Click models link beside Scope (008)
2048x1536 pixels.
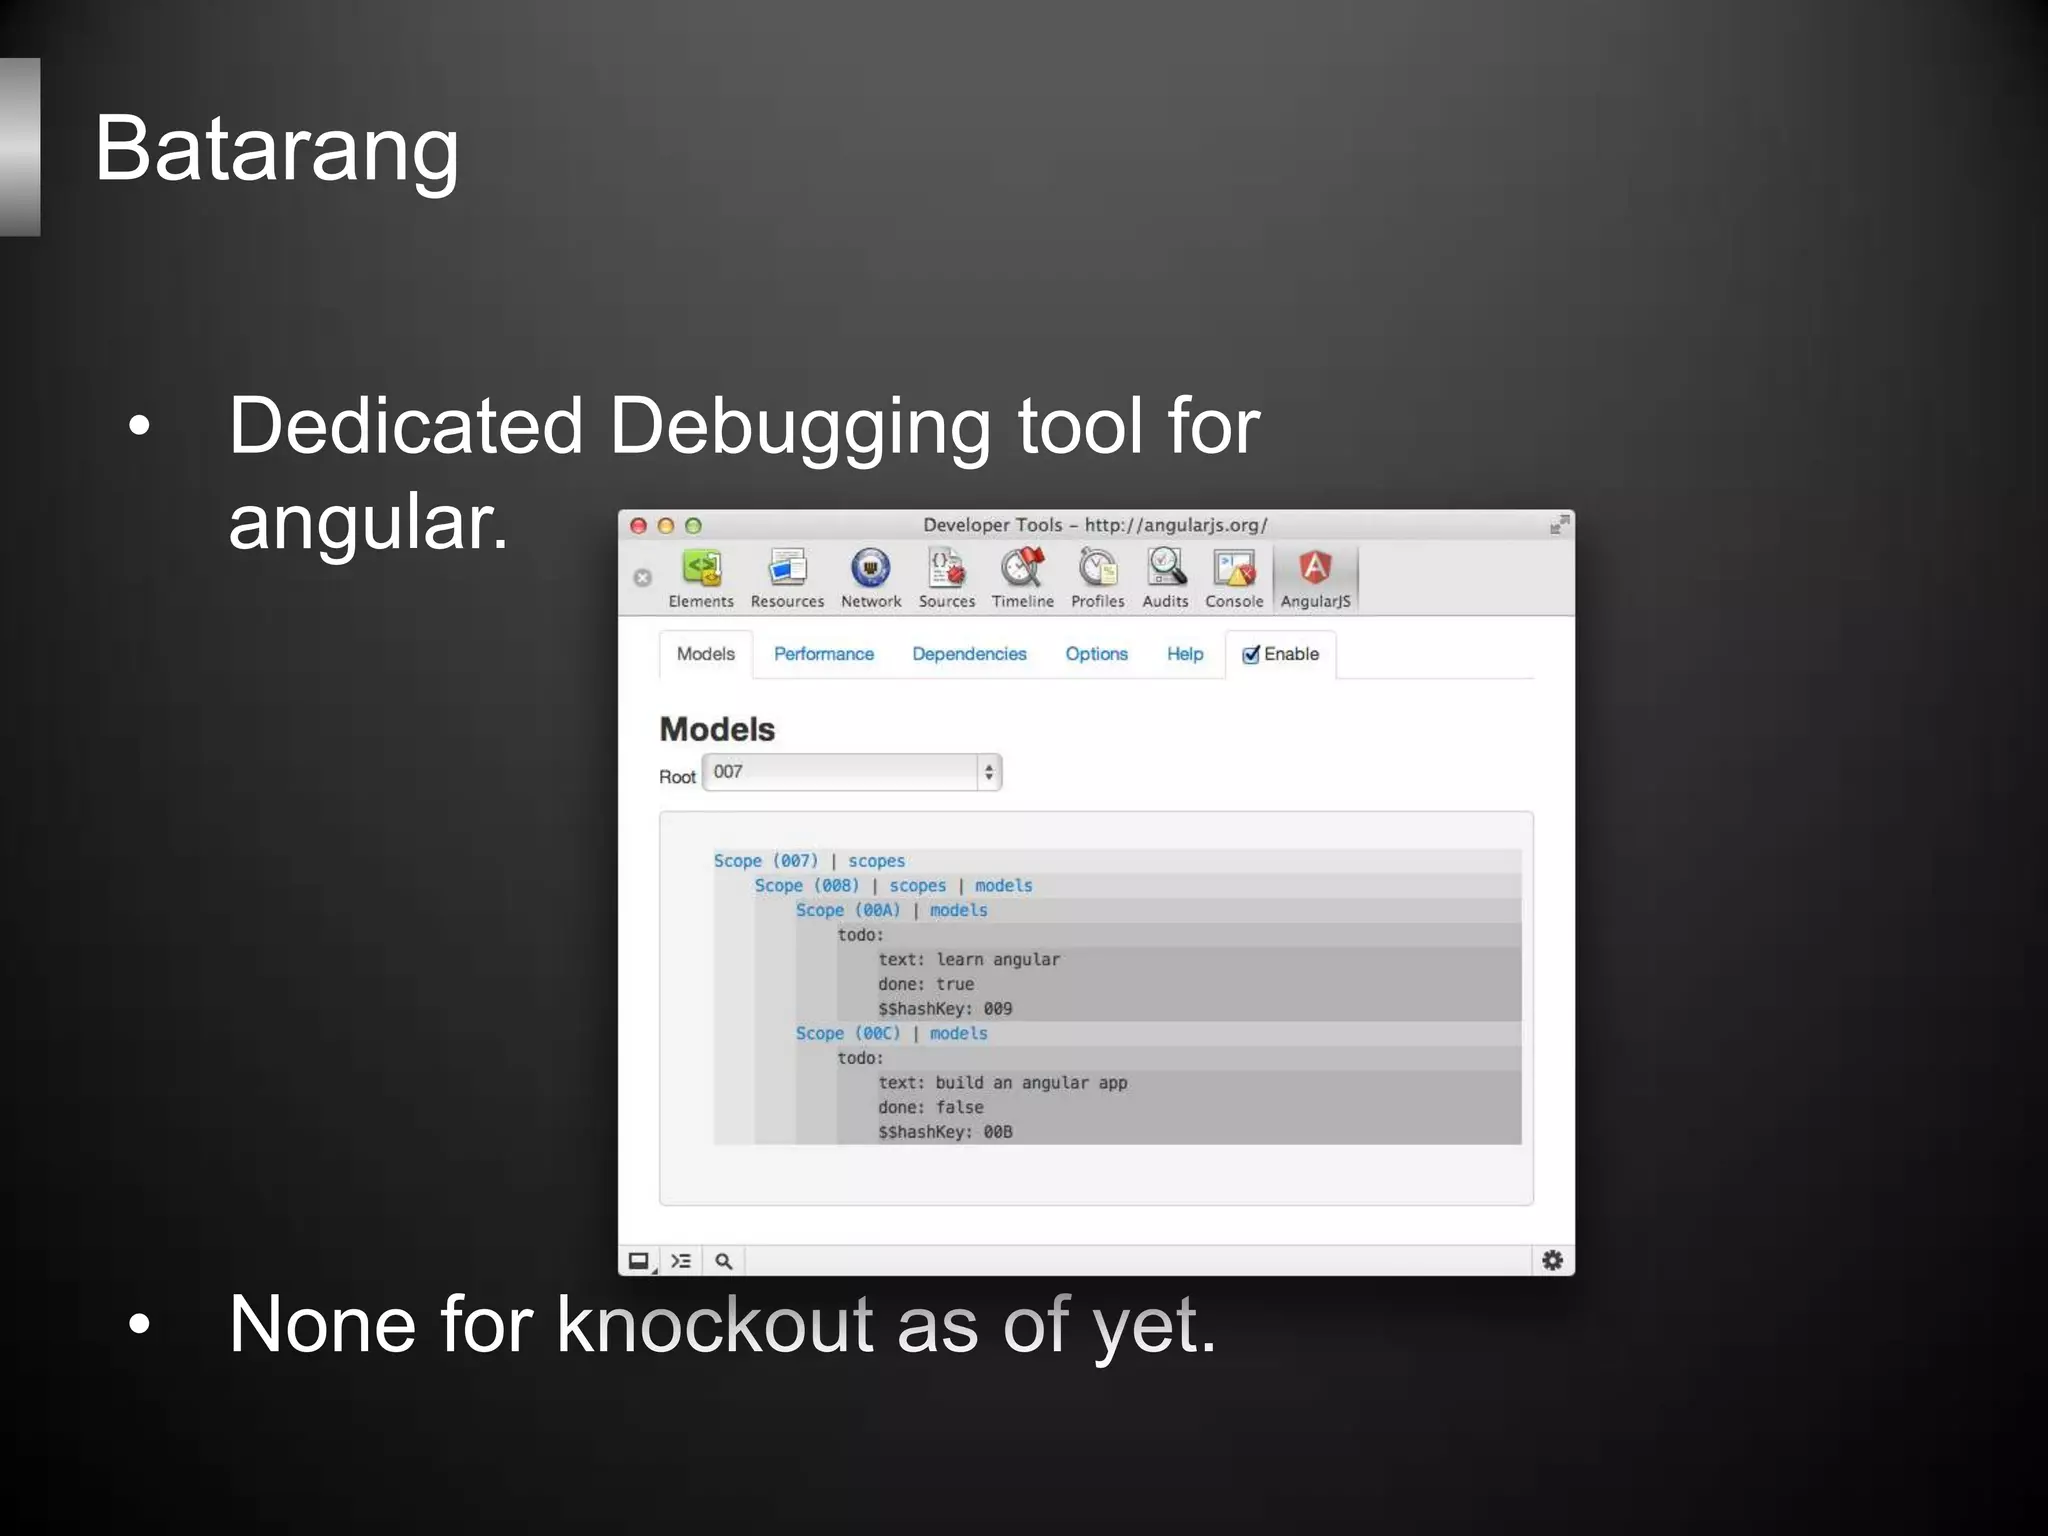point(1004,886)
